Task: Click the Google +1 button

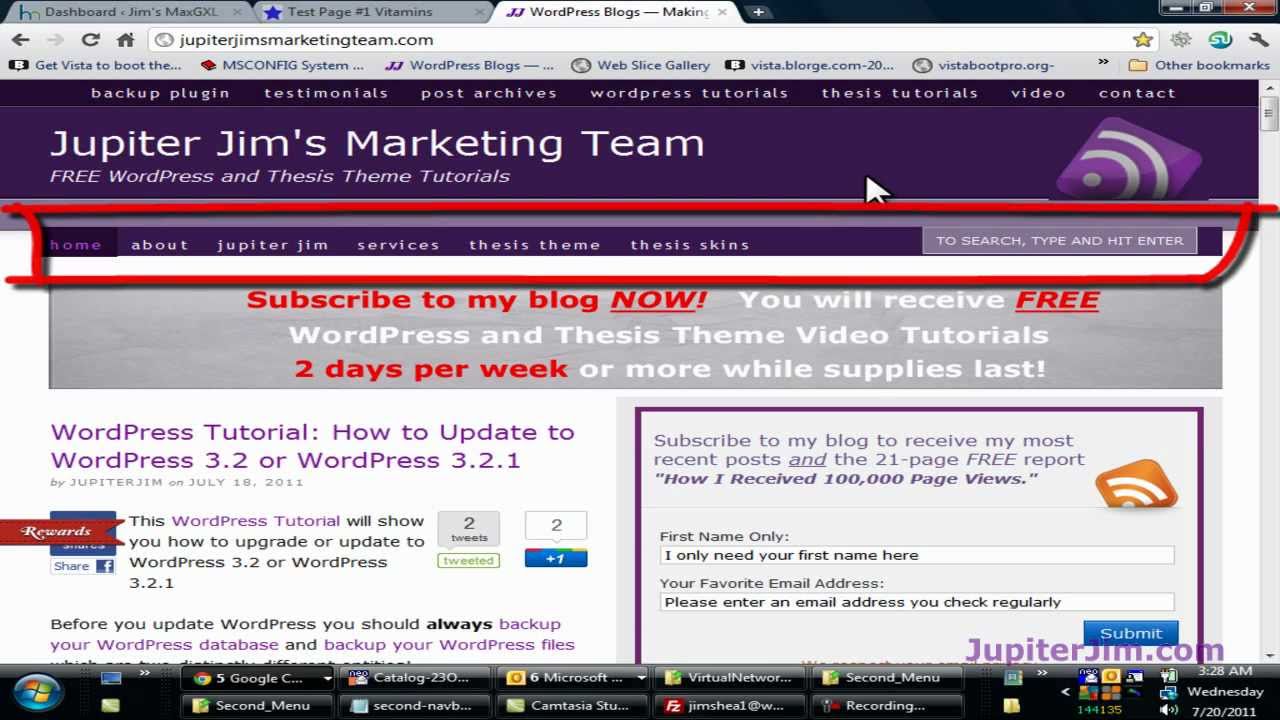Action: [556, 558]
